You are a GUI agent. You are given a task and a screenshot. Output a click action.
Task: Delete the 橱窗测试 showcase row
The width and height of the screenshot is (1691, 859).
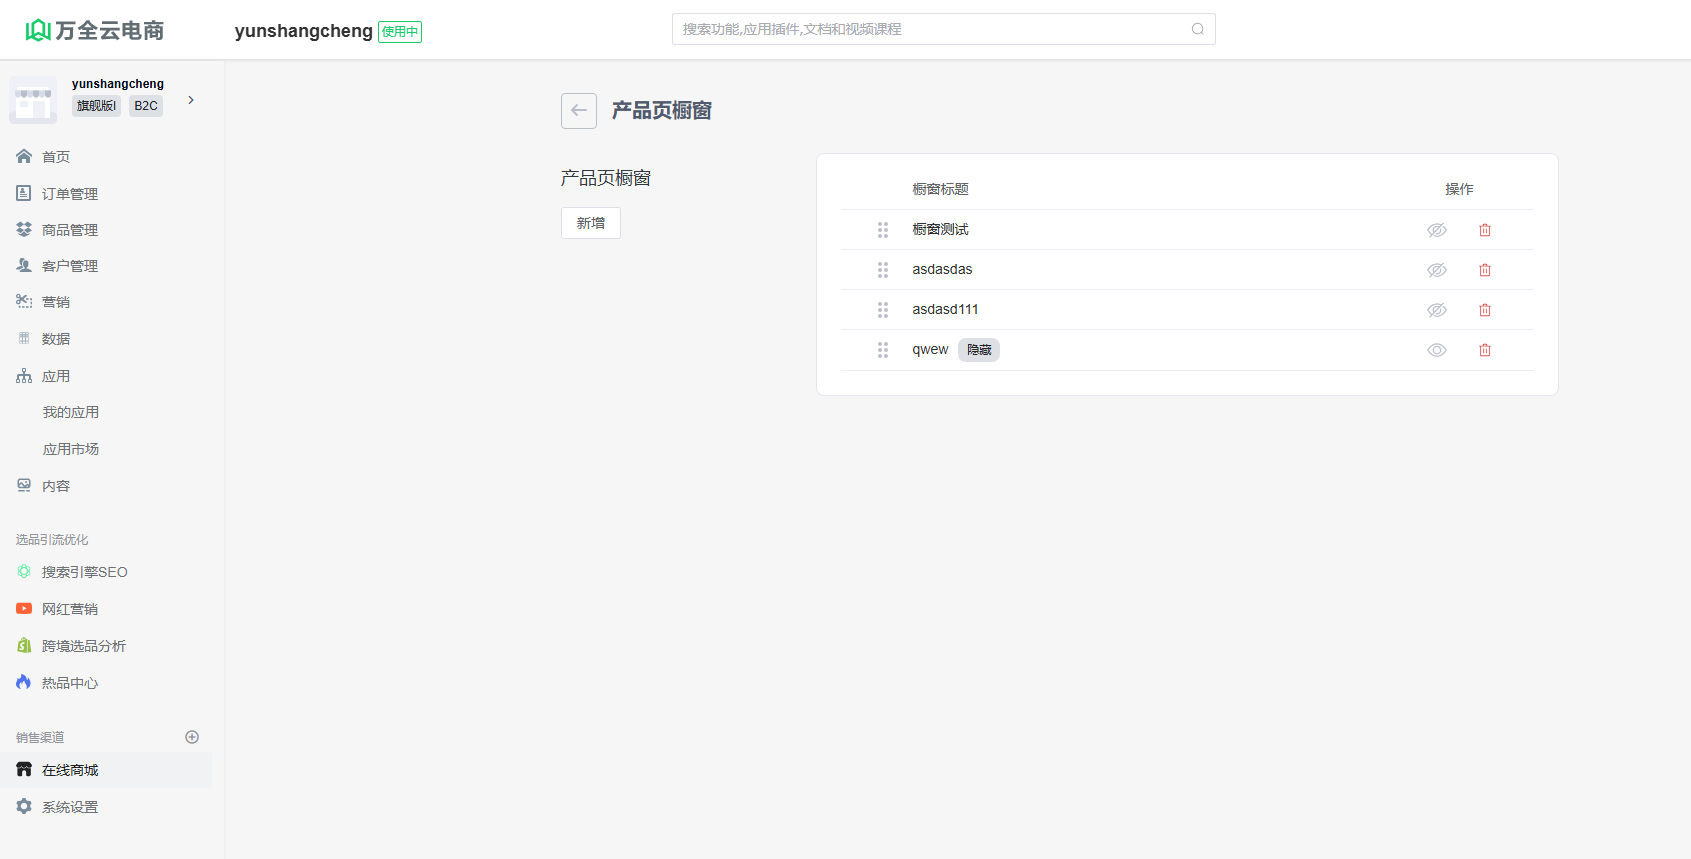pos(1484,230)
